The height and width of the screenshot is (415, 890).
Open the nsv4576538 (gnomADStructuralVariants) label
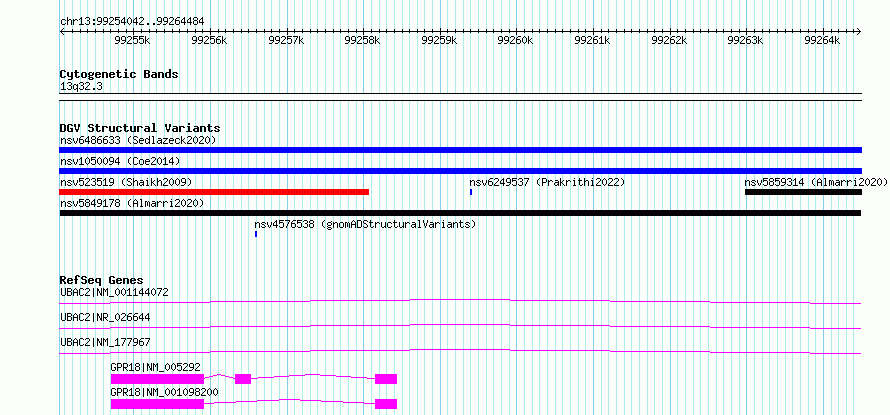point(365,224)
